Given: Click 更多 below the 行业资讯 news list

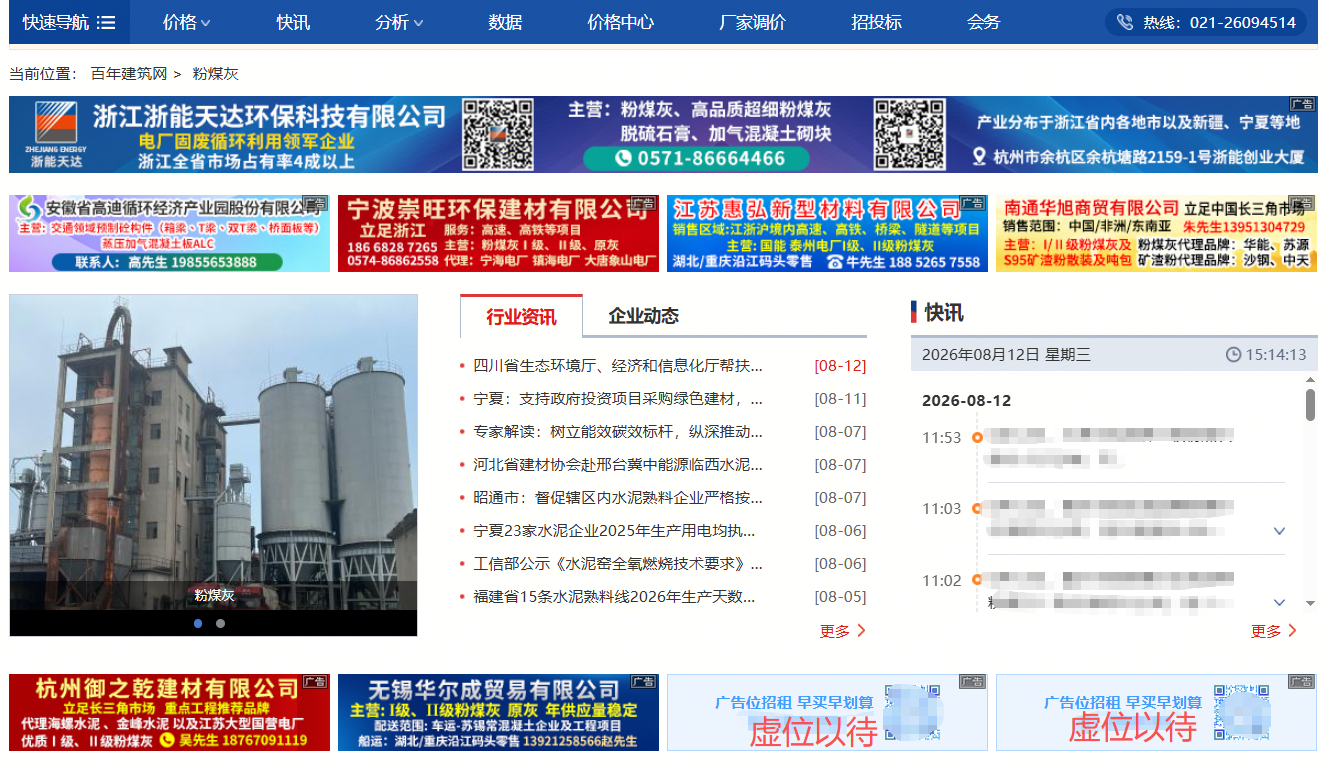Looking at the screenshot, I should [842, 631].
